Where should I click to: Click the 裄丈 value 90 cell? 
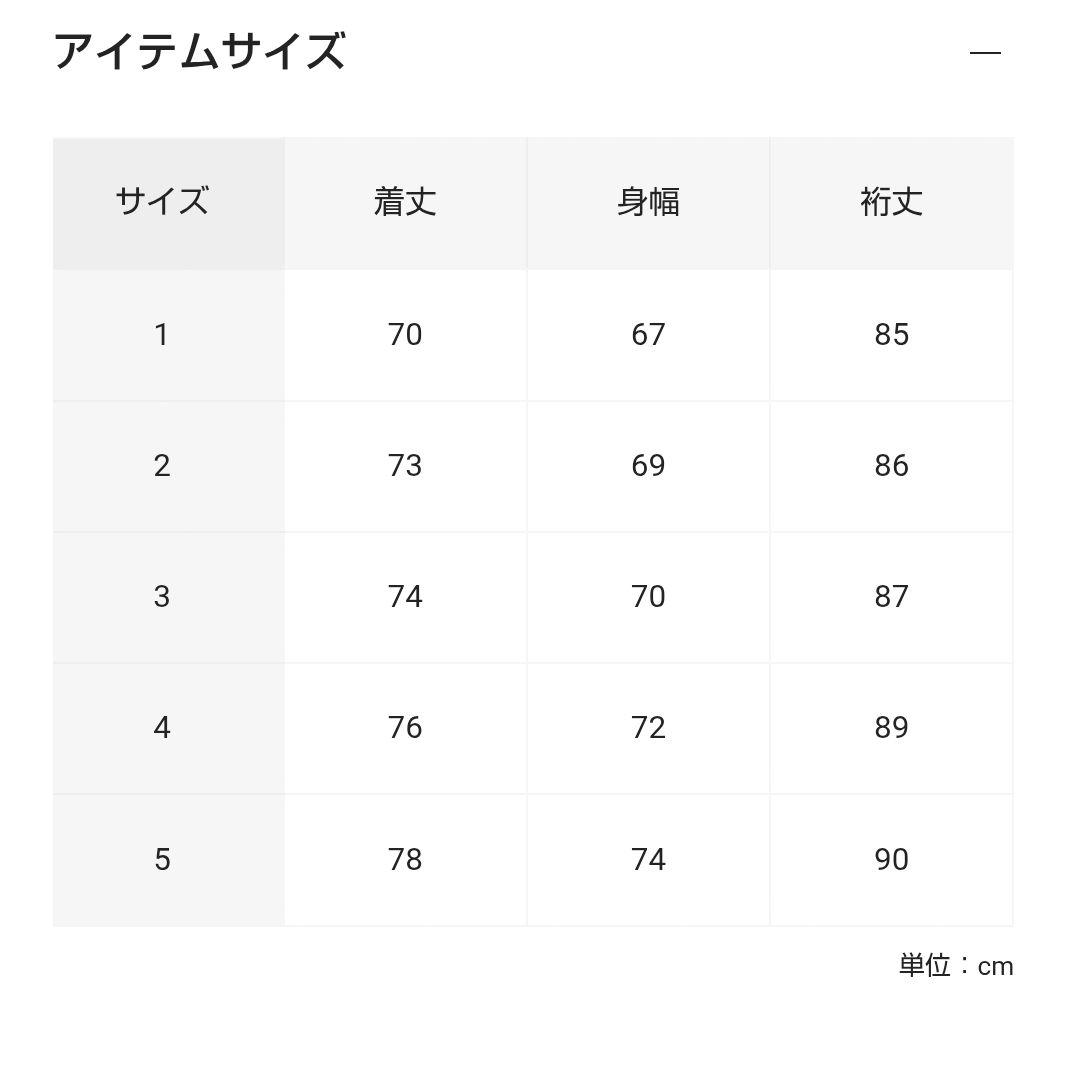point(891,860)
